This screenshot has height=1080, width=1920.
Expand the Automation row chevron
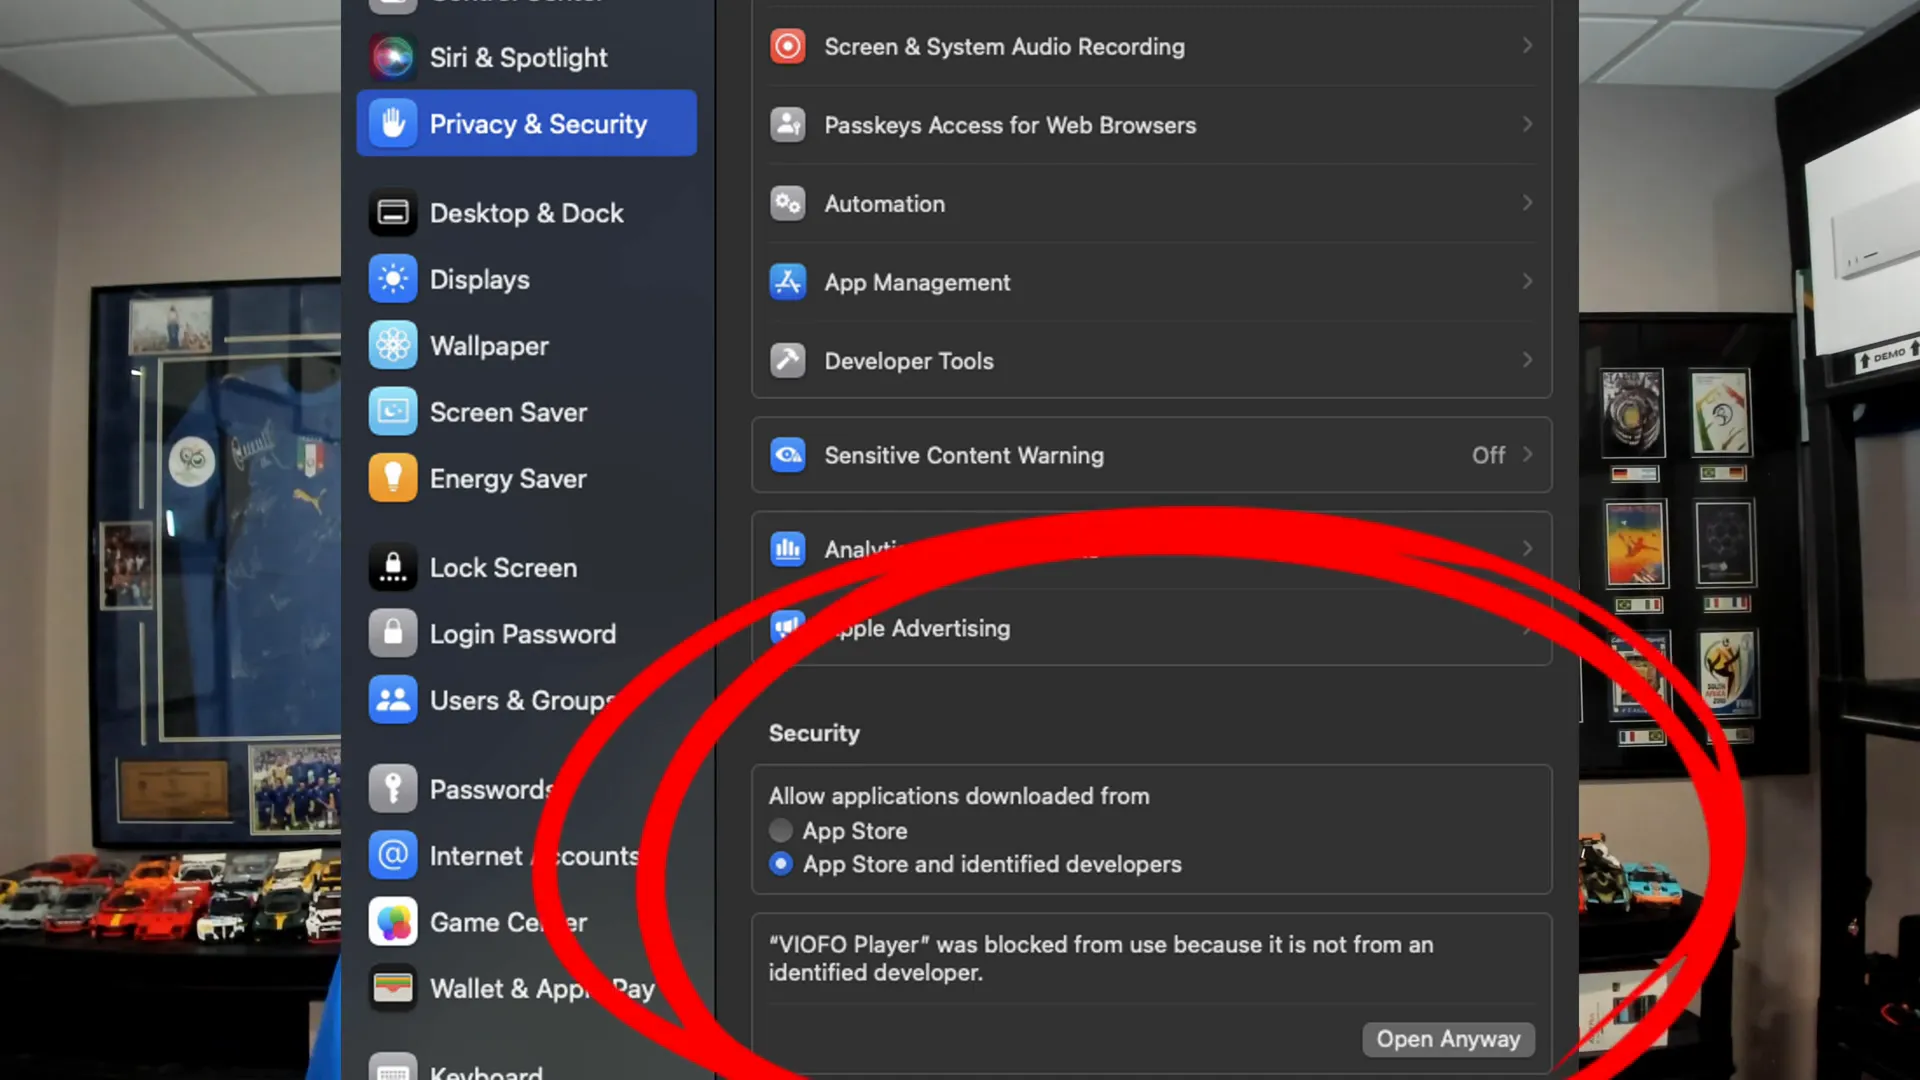(1527, 203)
